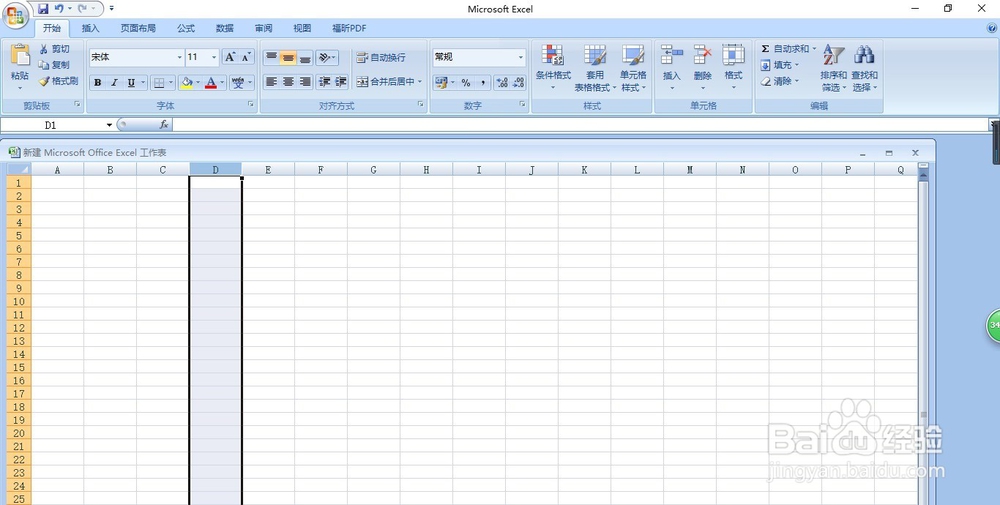Apply cell borders icon
The height and width of the screenshot is (505, 1000).
[159, 82]
